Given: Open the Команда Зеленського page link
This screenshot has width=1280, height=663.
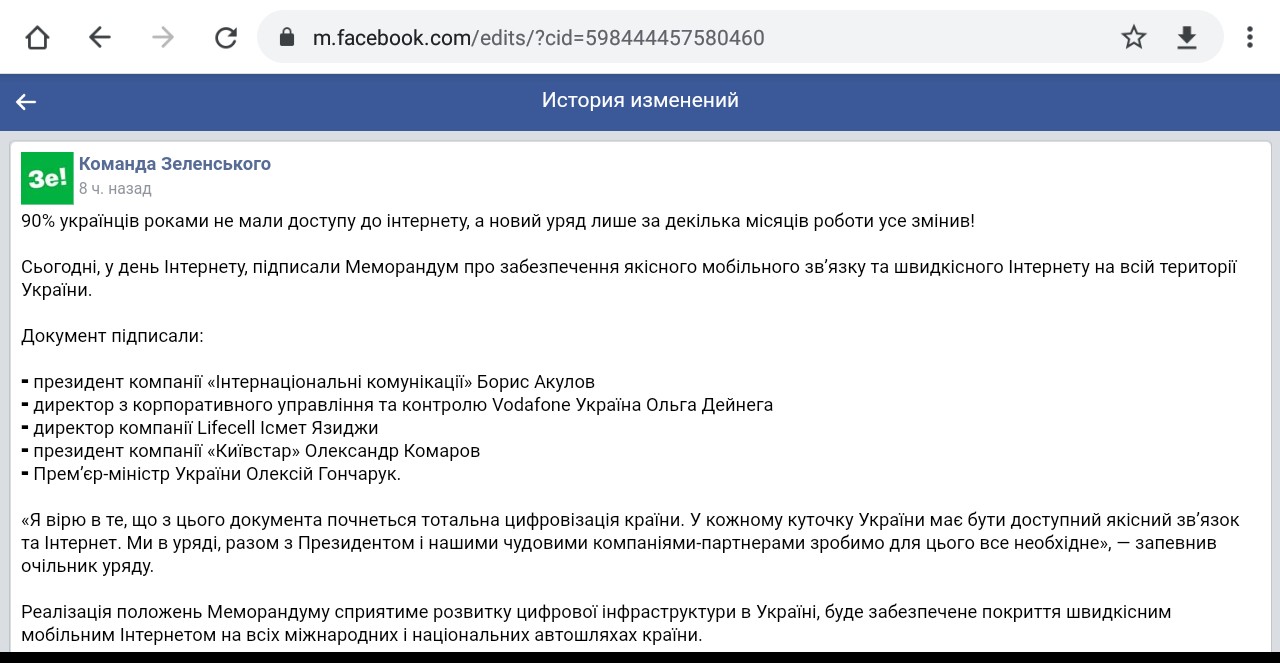Looking at the screenshot, I should (x=175, y=164).
